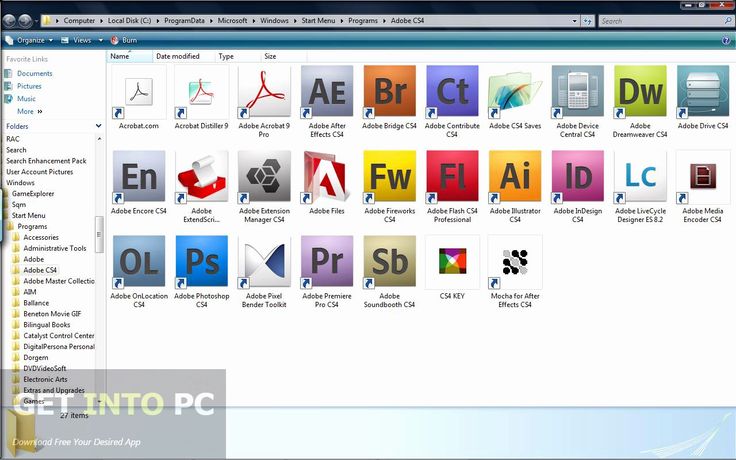Sort by the Size column header
Viewport: 736px width, 460px height.
[x=284, y=56]
